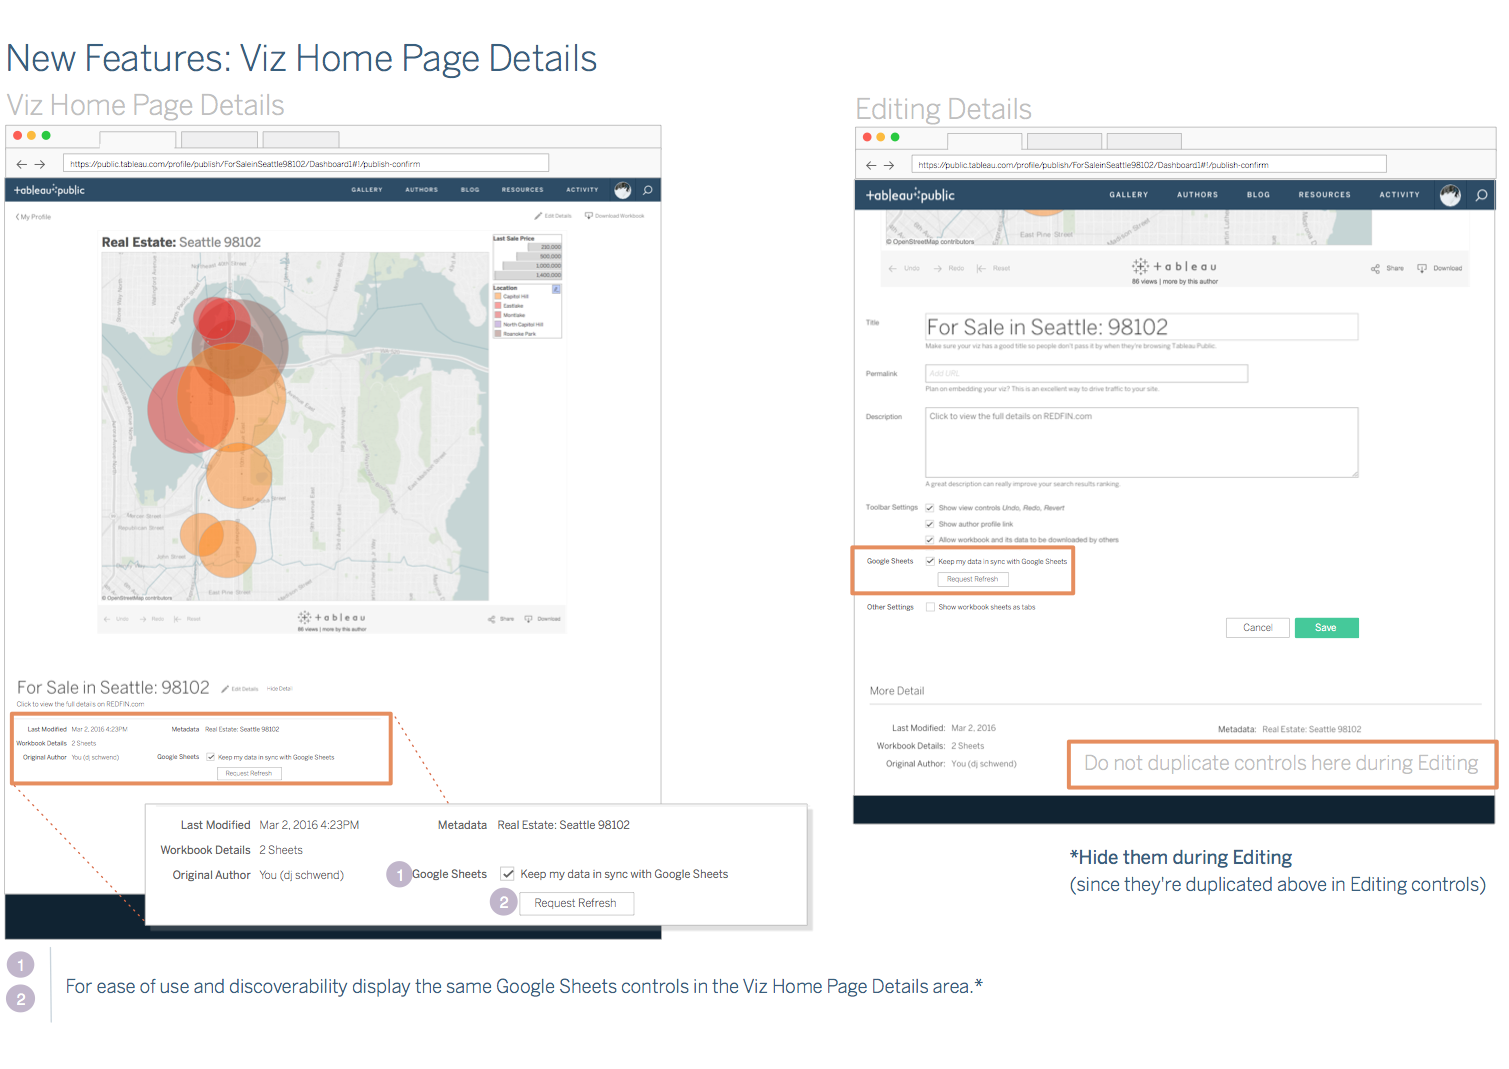Screen dimensions: 1509x1069
Task: Click the Redo arrow under the Seattle map
Action: coord(143,619)
